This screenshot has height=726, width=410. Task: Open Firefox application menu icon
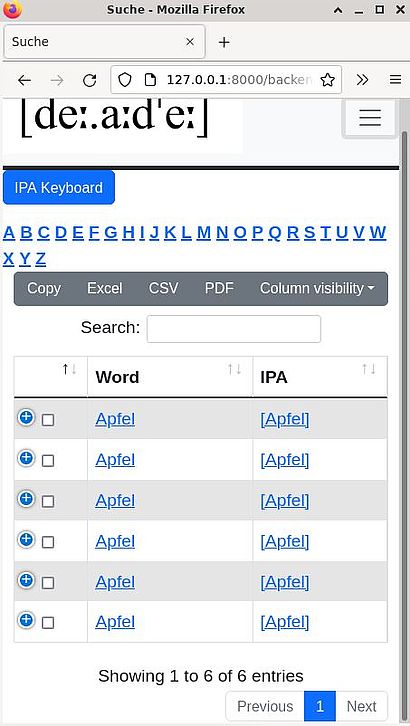[x=395, y=80]
